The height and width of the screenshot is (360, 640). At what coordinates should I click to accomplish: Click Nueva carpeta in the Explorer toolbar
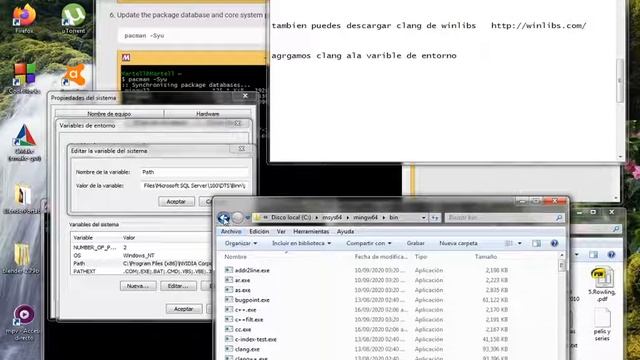tap(458, 243)
